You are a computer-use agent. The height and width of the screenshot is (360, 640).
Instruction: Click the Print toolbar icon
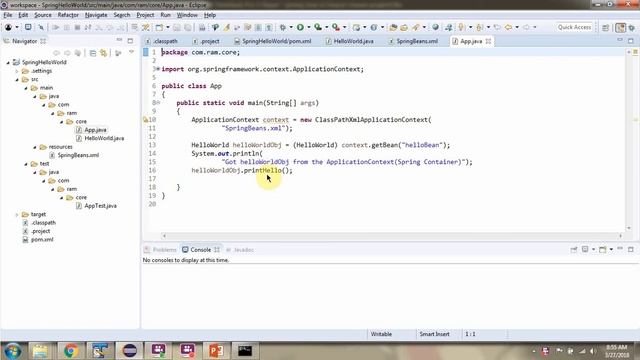[x=202, y=27]
